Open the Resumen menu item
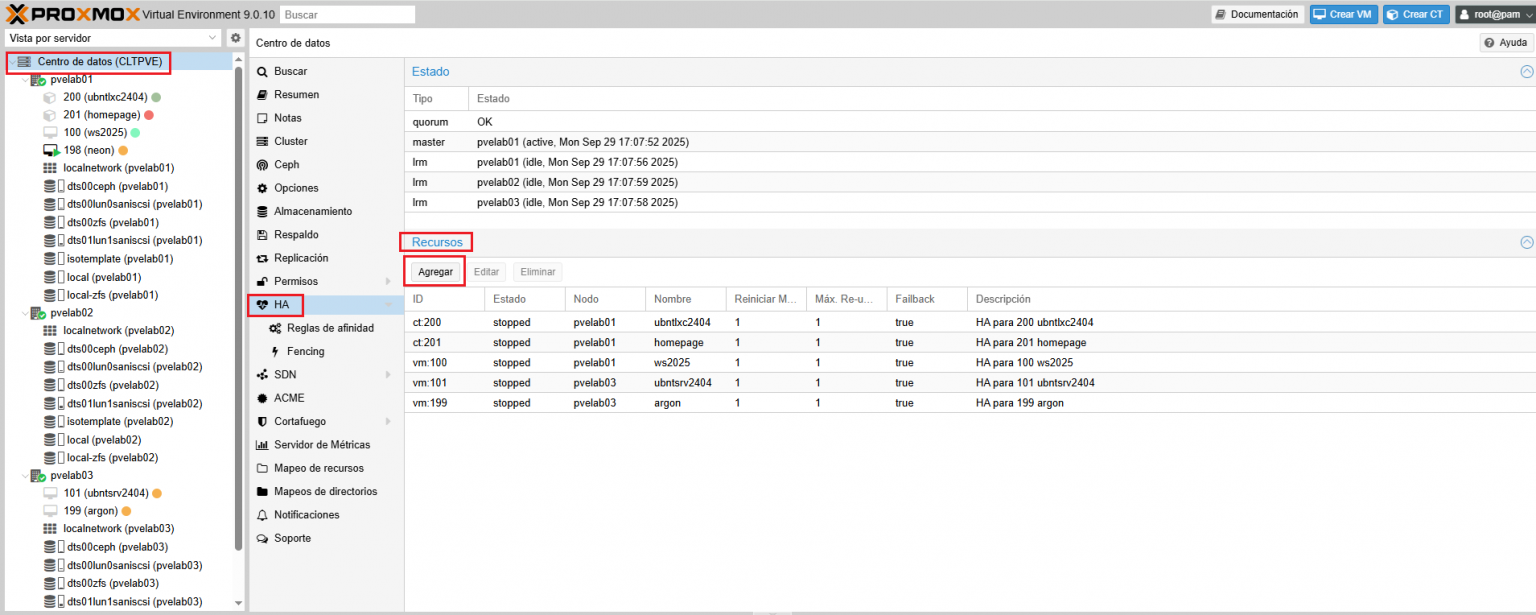 [326, 95]
